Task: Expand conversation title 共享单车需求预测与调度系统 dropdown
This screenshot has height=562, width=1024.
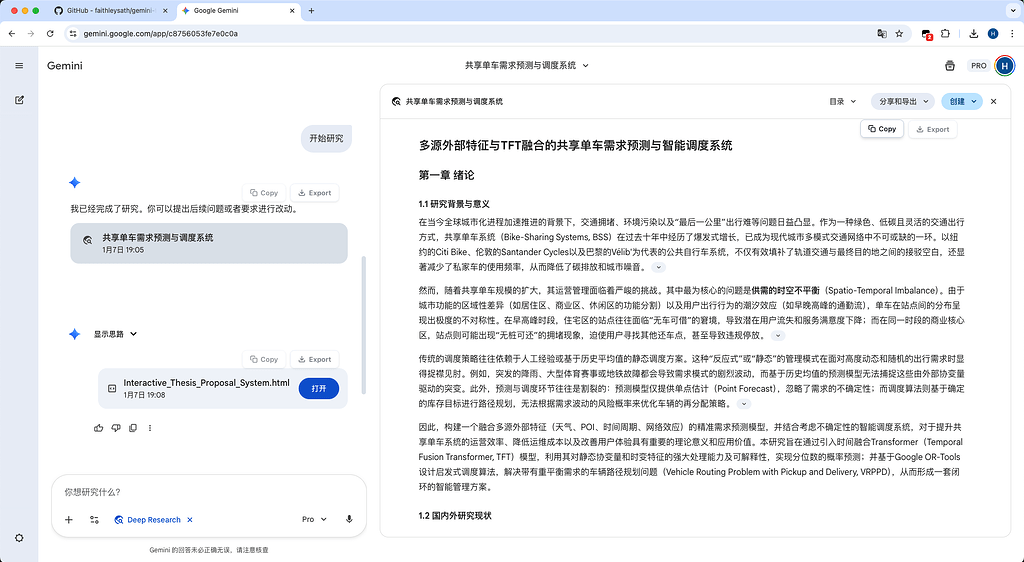Action: click(x=585, y=65)
